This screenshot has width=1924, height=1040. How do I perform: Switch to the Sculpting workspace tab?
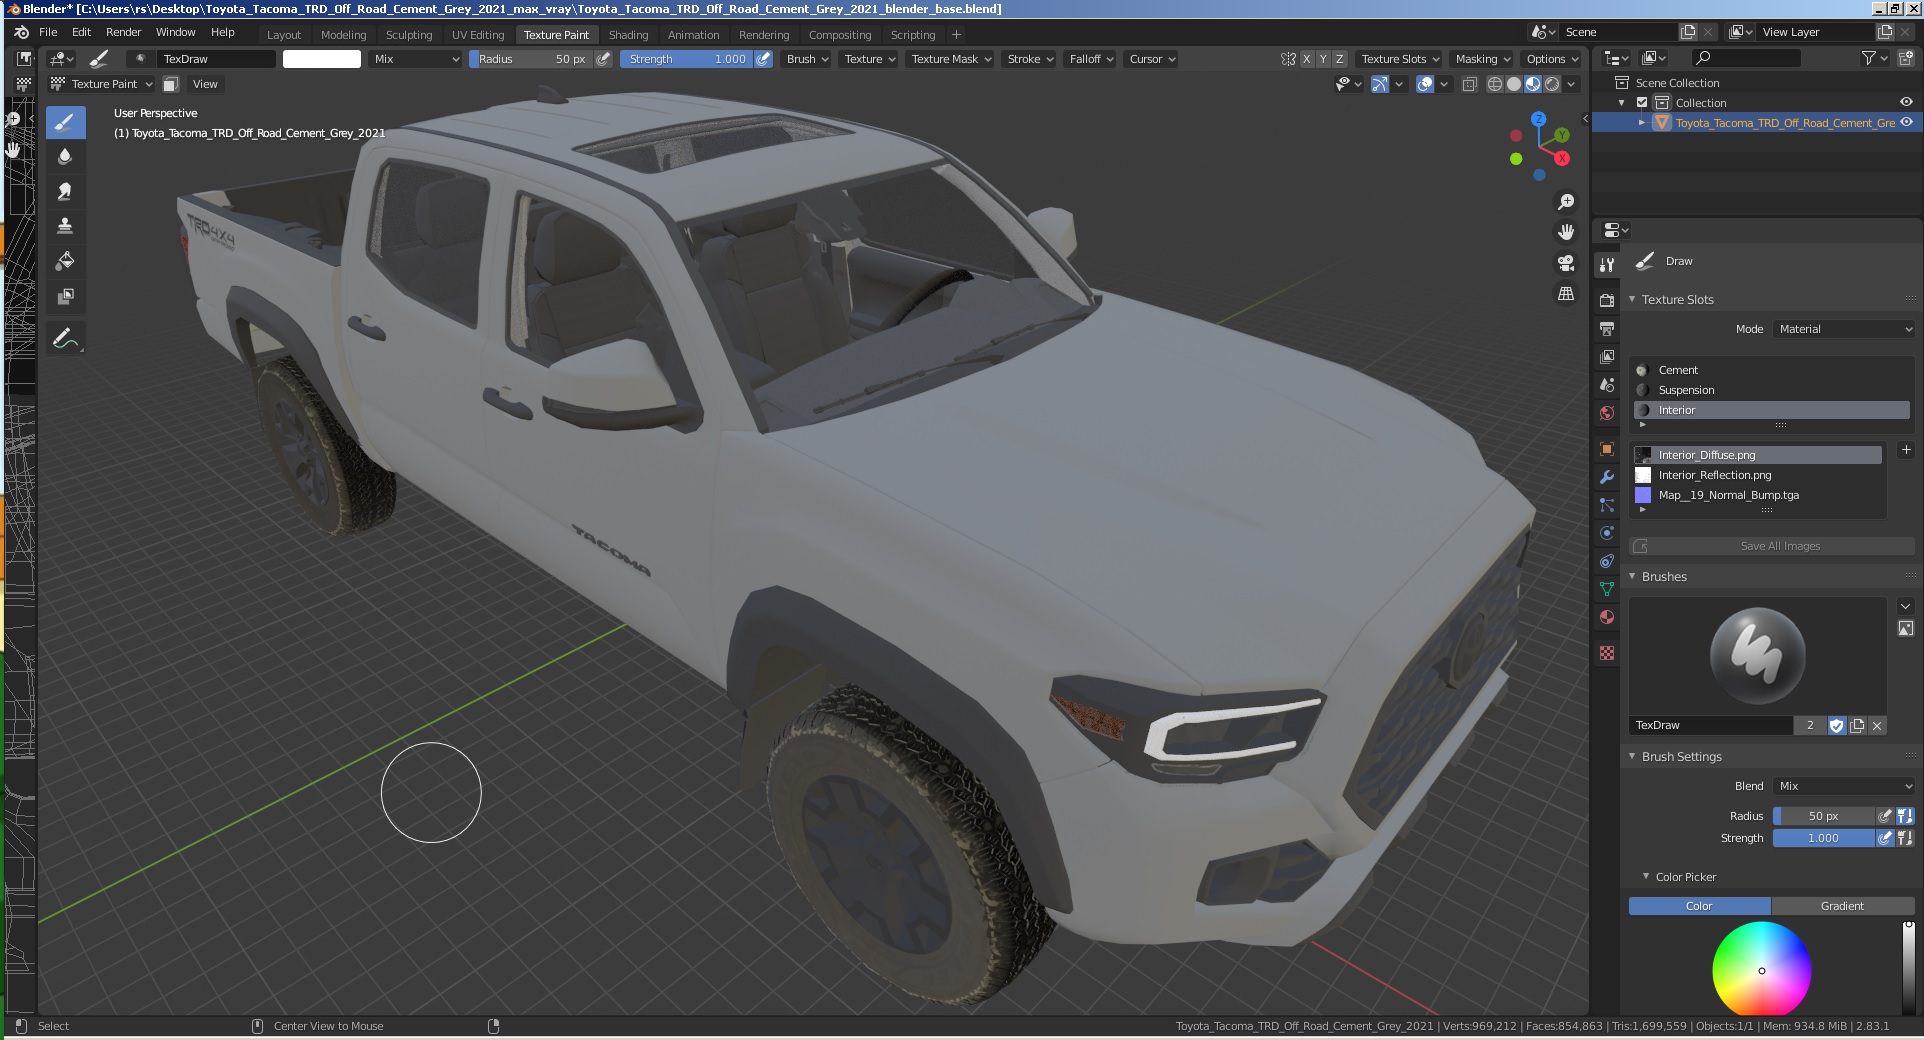point(409,35)
